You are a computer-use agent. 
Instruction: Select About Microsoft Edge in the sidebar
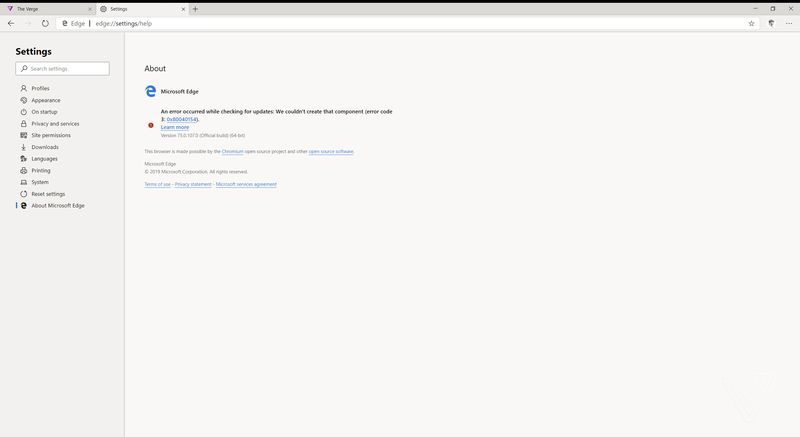(58, 205)
